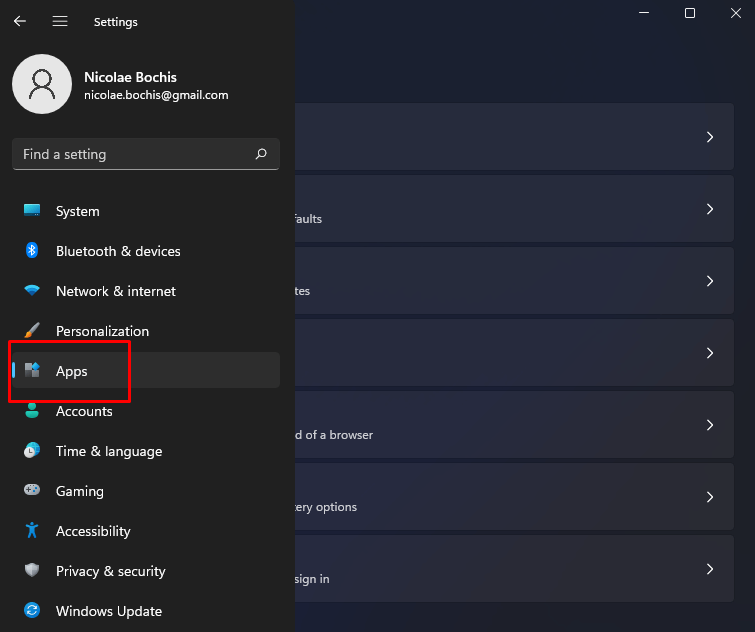Image resolution: width=755 pixels, height=632 pixels.
Task: Expand the row ending in "of a browser"
Action: [709, 425]
